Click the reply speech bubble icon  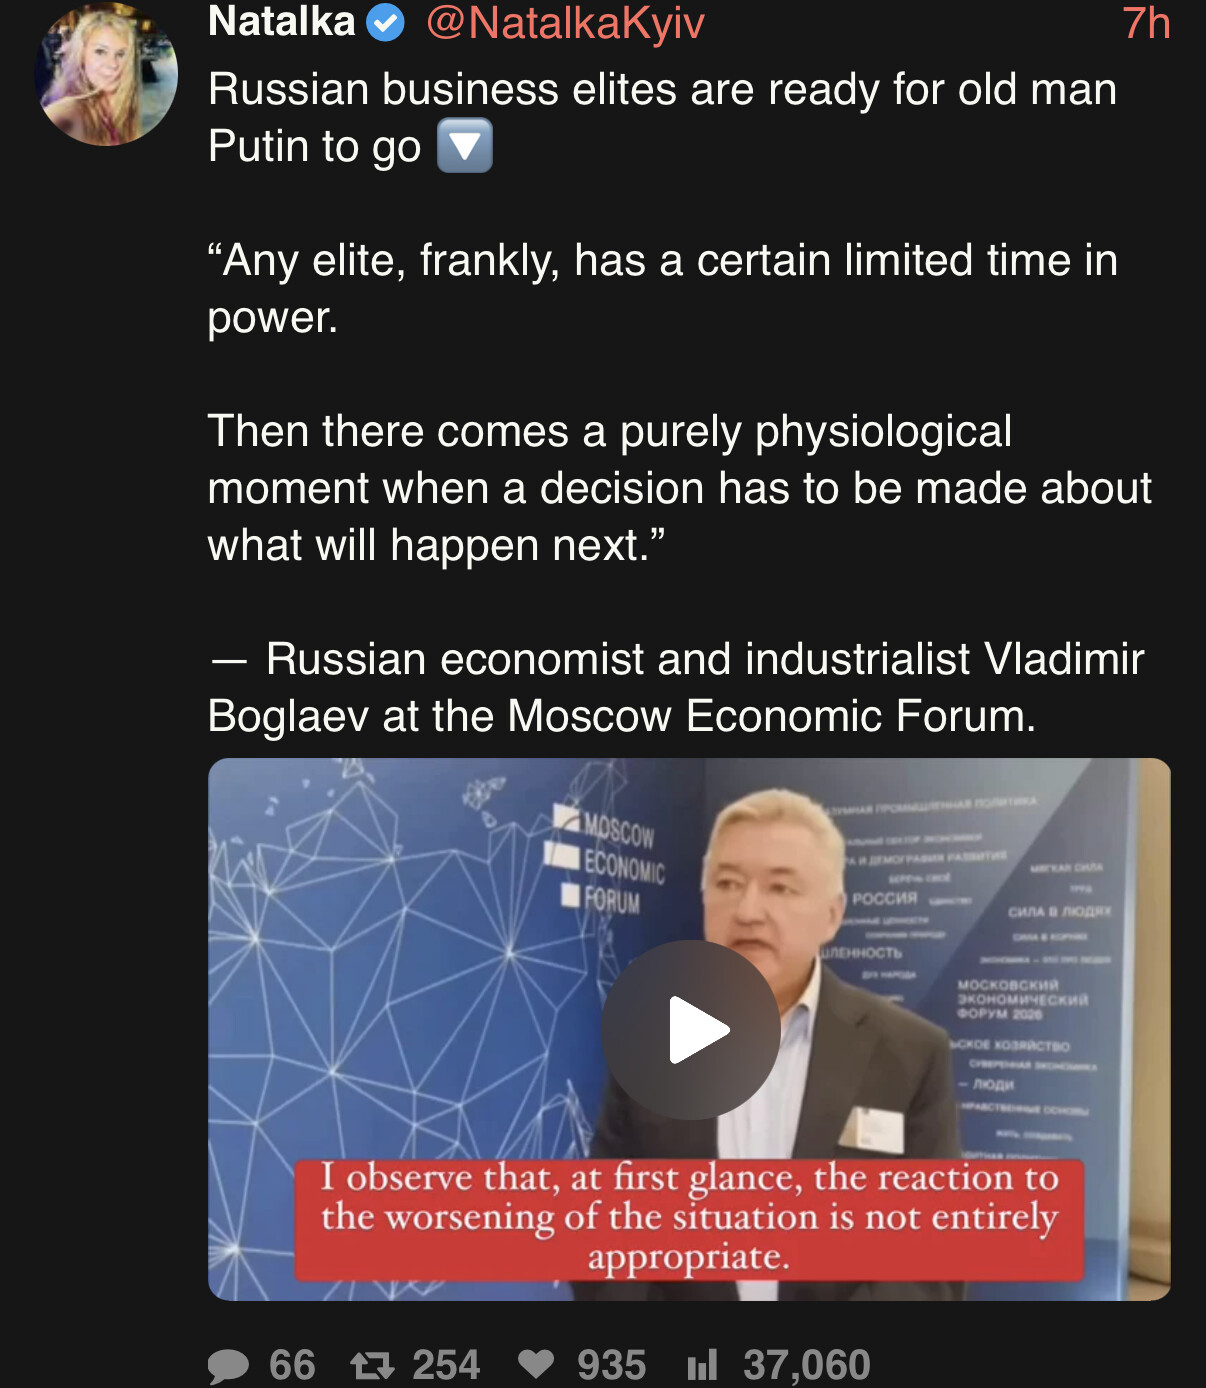tap(228, 1365)
